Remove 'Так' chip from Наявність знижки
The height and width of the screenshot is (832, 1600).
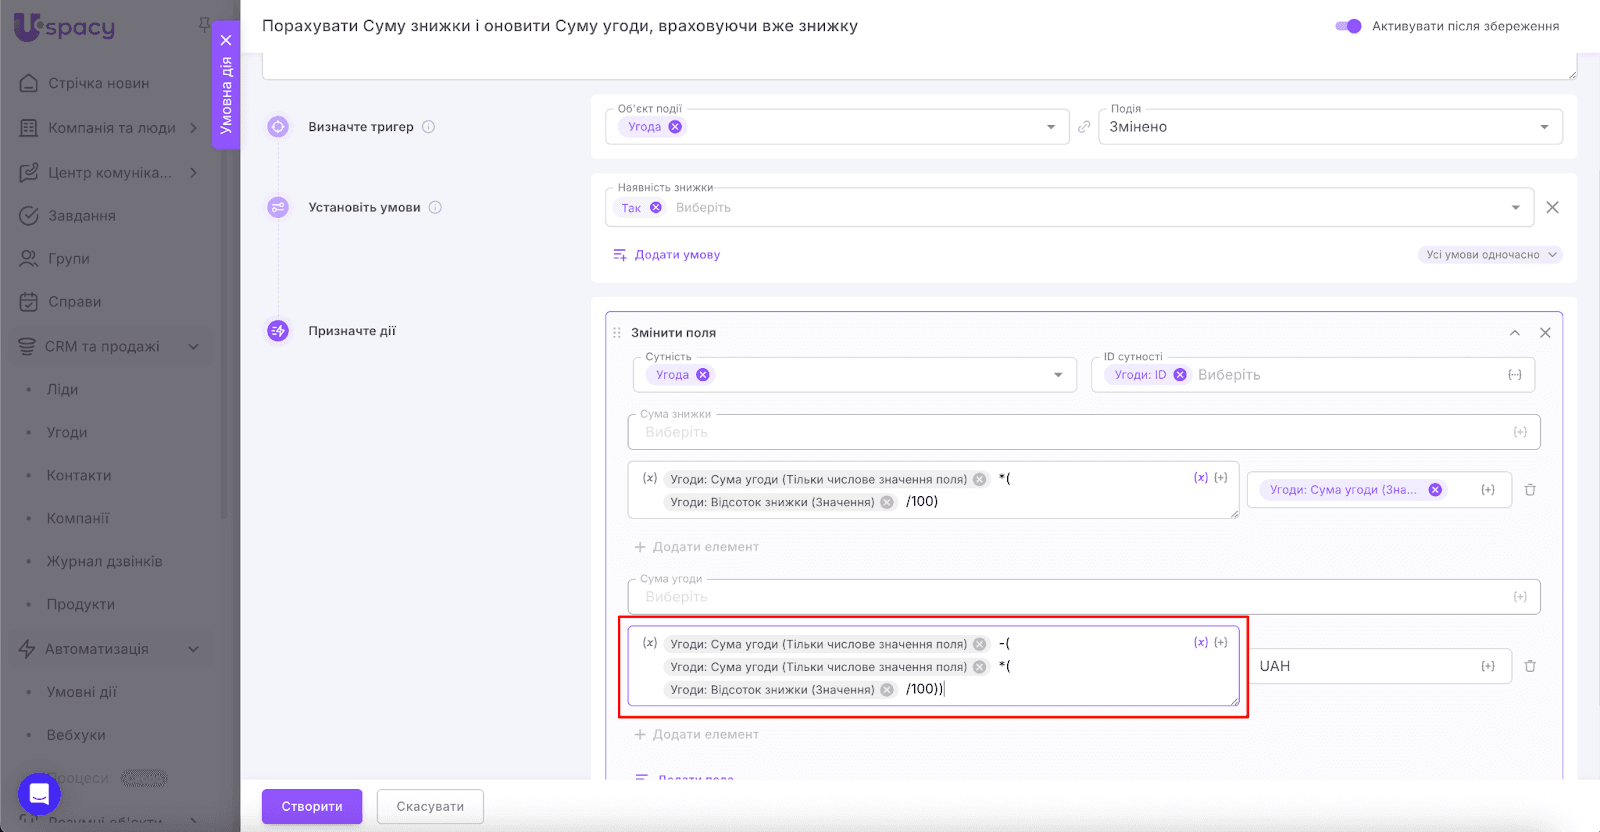pos(656,208)
